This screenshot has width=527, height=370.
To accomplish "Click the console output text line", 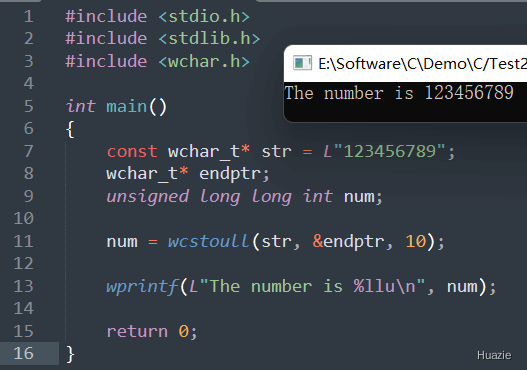I will click(x=399, y=93).
